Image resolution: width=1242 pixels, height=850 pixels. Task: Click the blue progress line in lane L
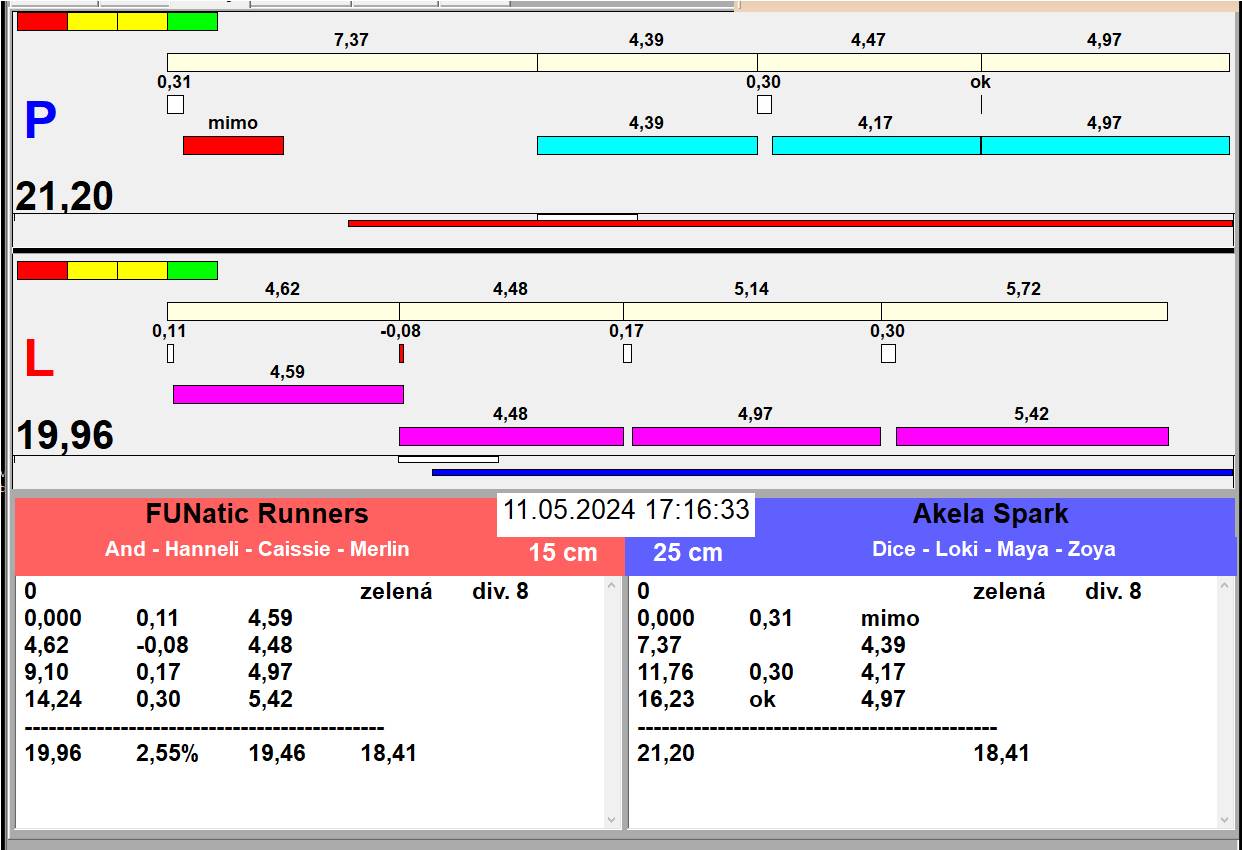click(x=832, y=472)
